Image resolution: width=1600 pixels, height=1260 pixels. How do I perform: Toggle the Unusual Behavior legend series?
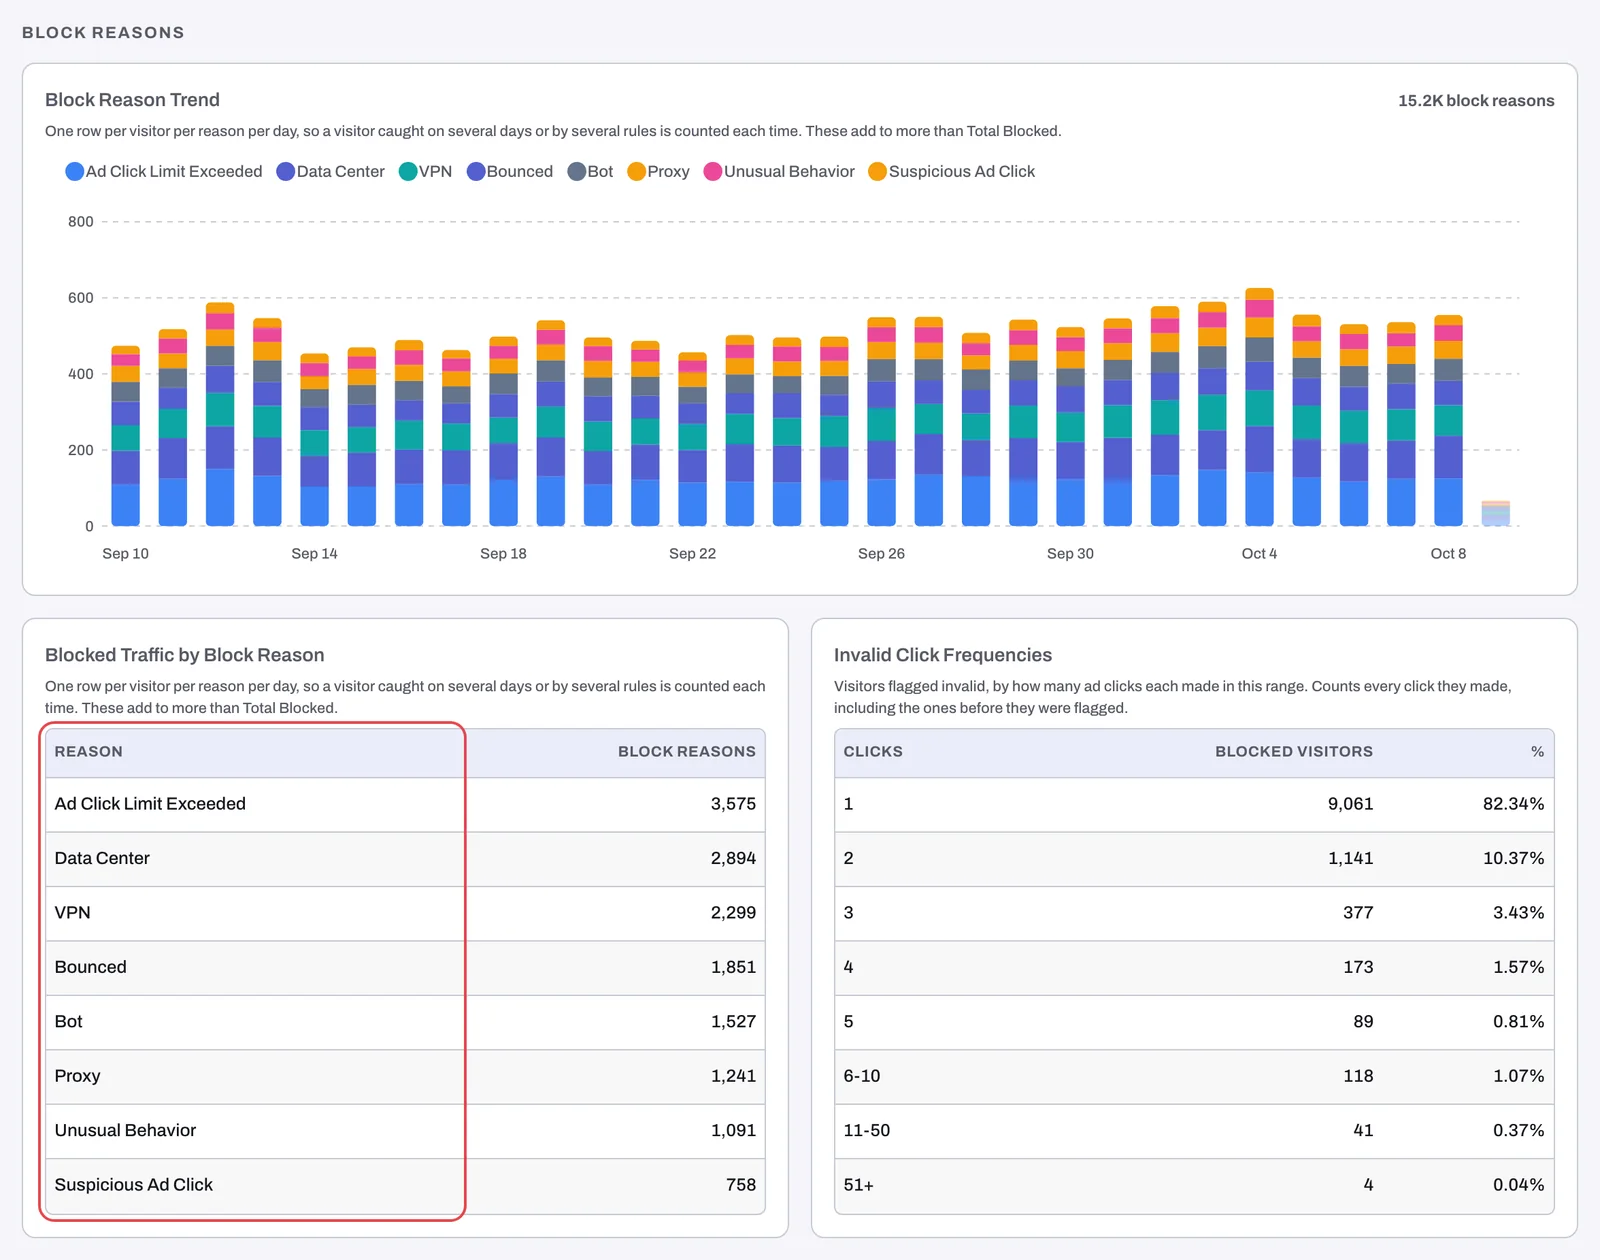point(779,171)
